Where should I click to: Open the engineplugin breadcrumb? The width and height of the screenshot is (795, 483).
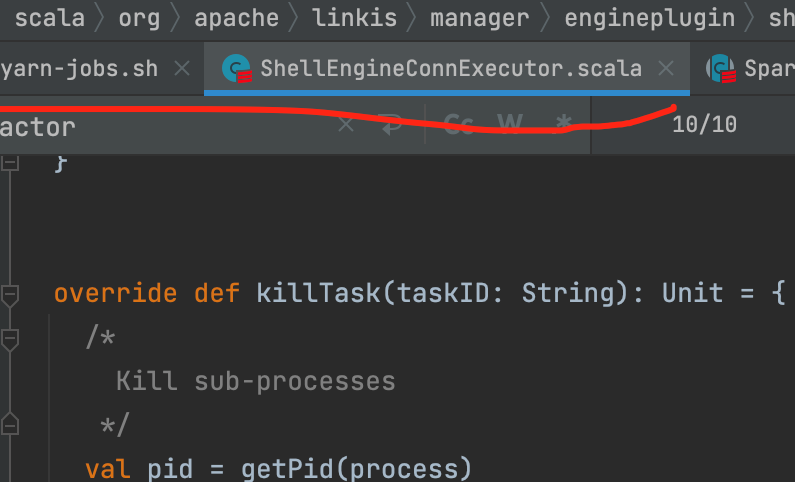(x=648, y=17)
